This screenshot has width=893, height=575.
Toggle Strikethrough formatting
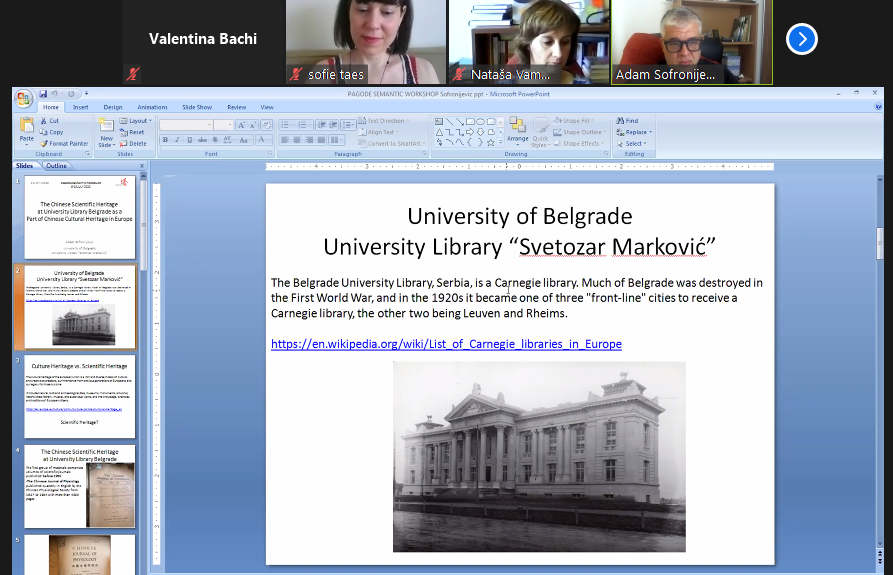(x=202, y=139)
